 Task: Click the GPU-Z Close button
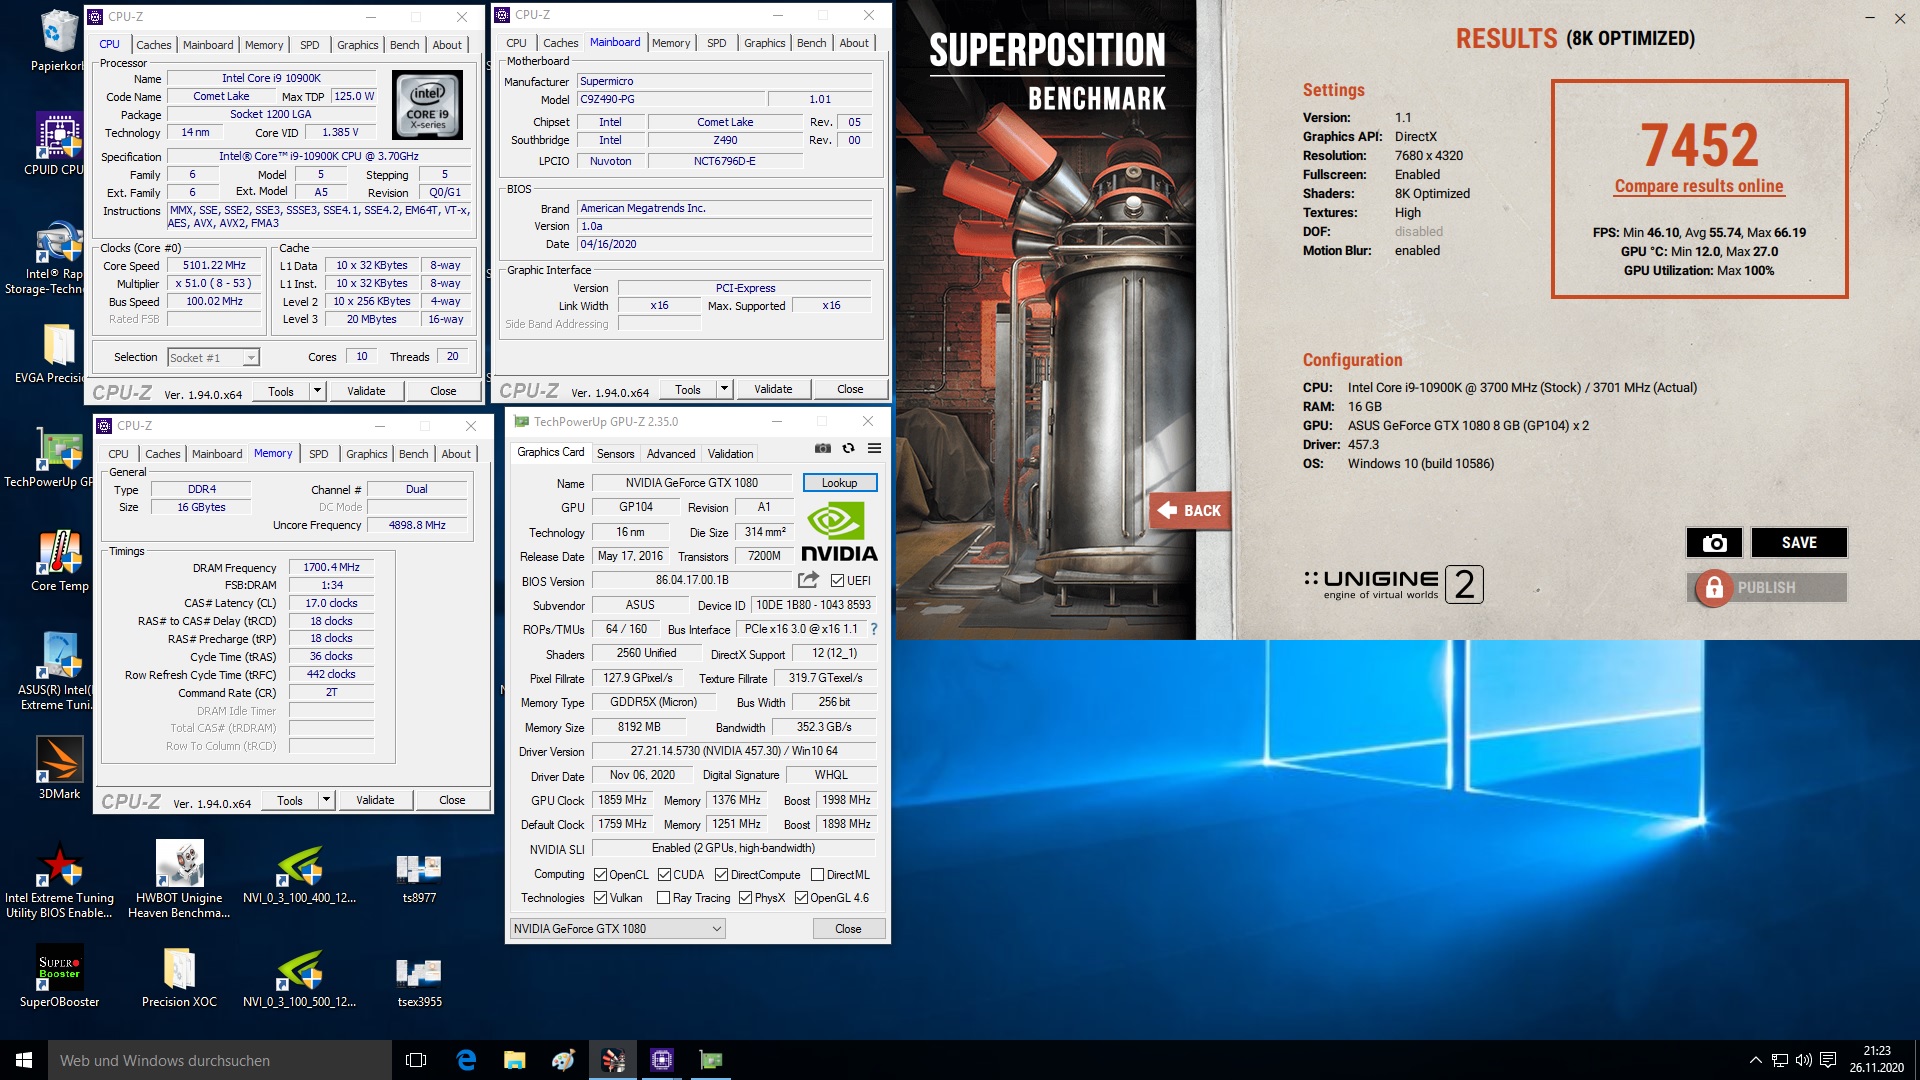click(x=848, y=929)
